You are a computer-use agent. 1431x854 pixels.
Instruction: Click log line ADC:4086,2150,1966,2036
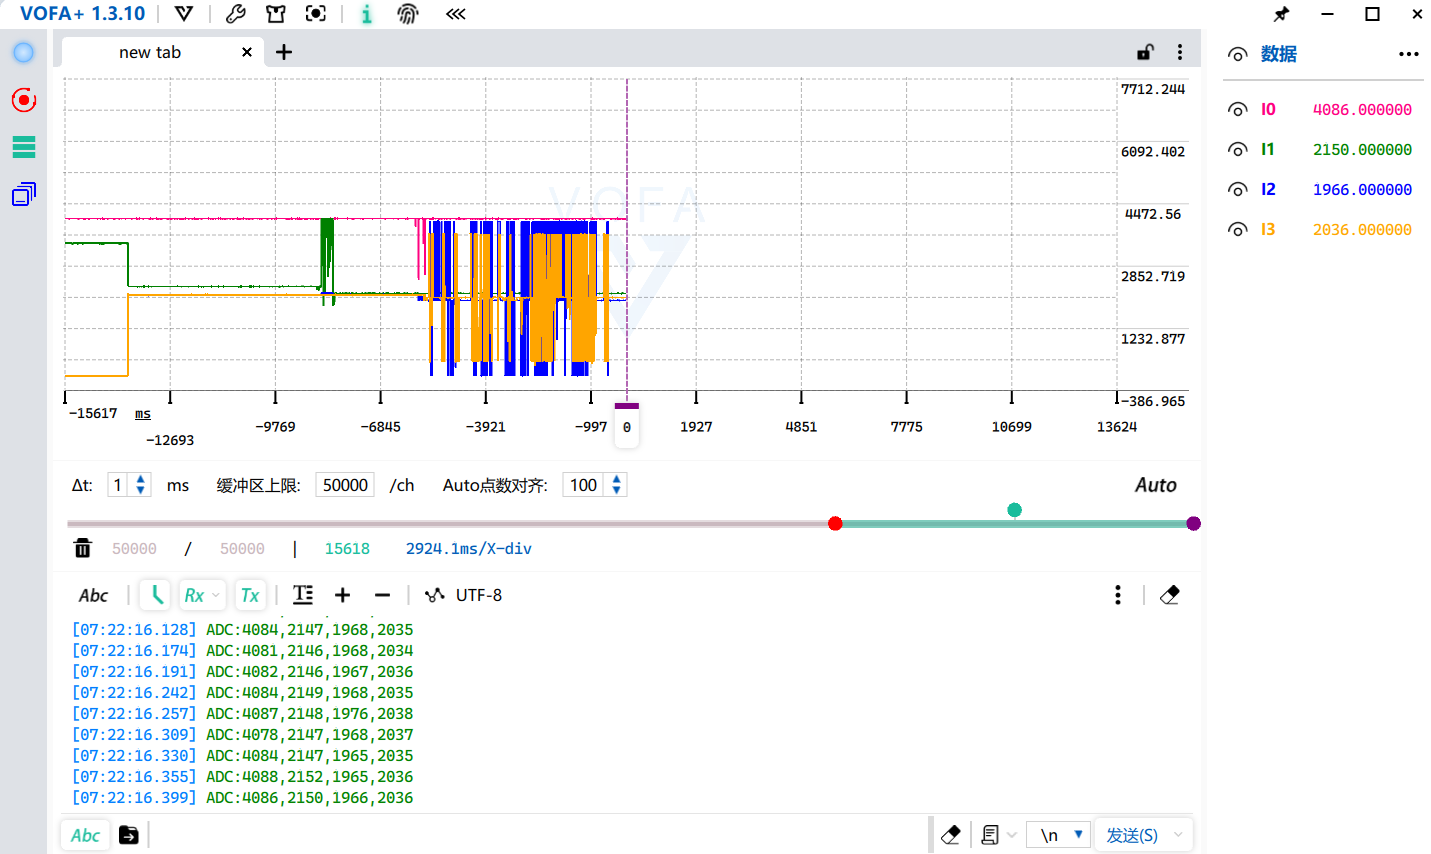click(310, 797)
